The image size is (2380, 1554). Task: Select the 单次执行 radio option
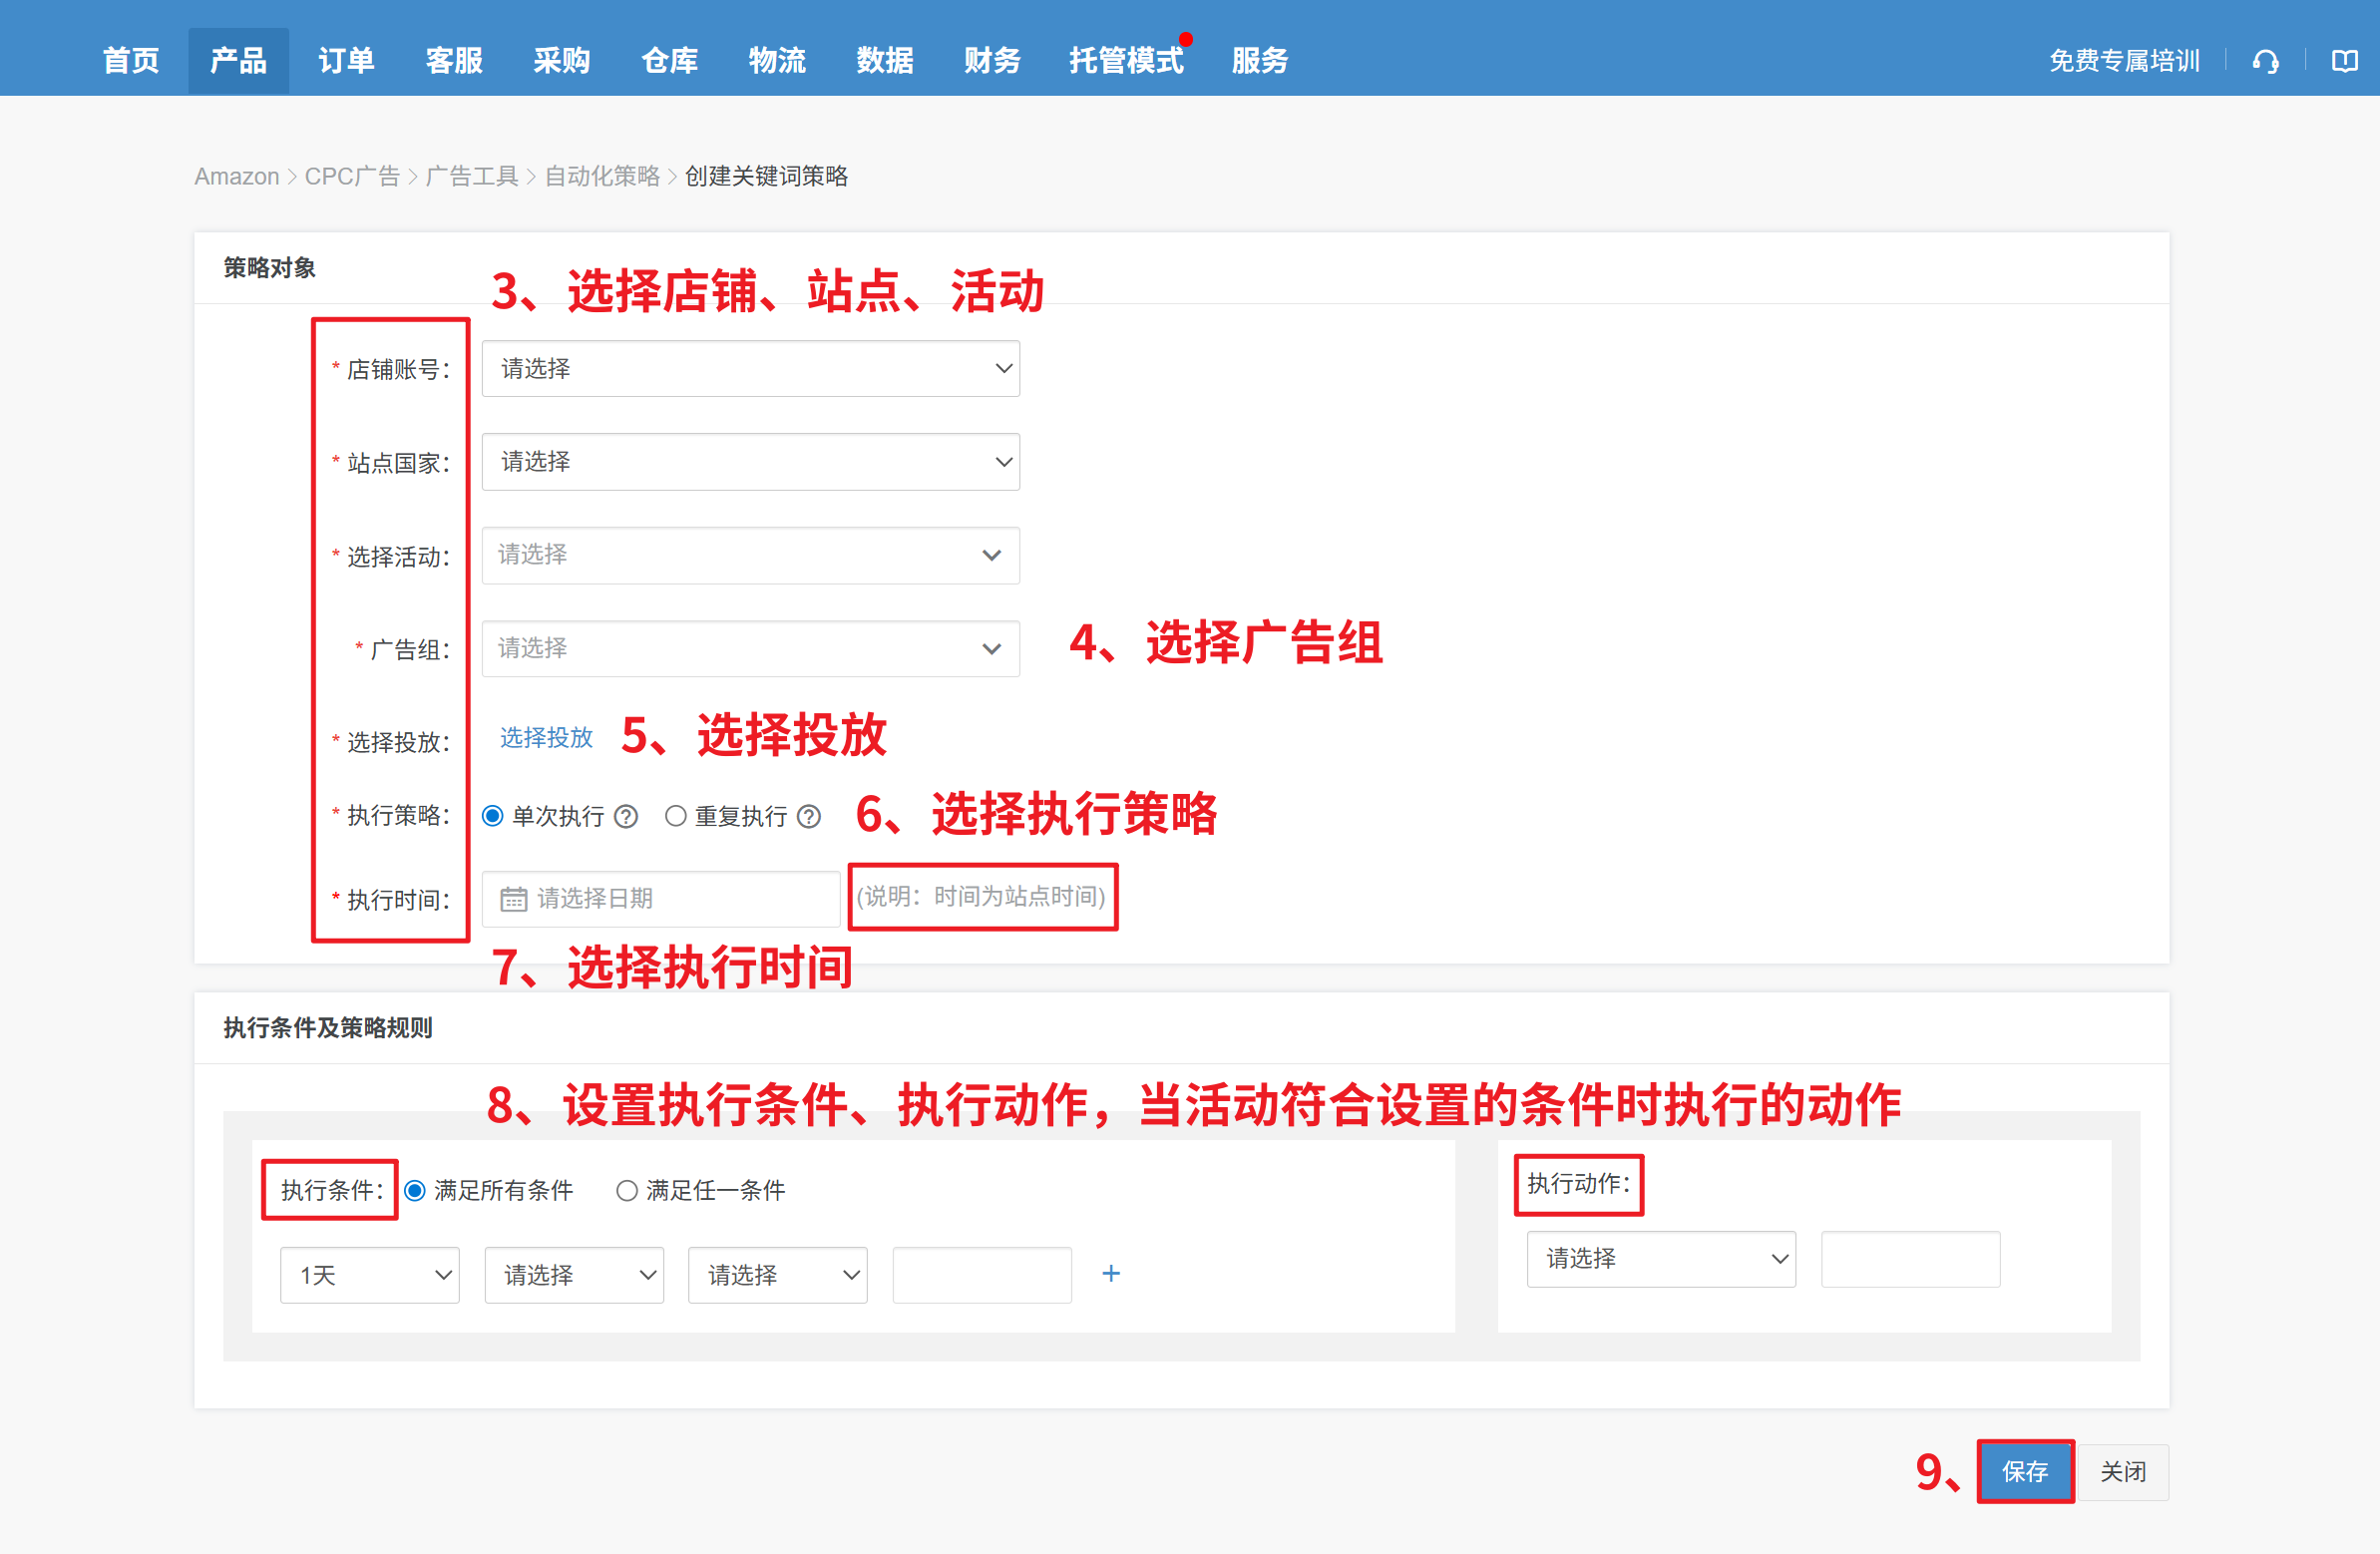pos(493,816)
